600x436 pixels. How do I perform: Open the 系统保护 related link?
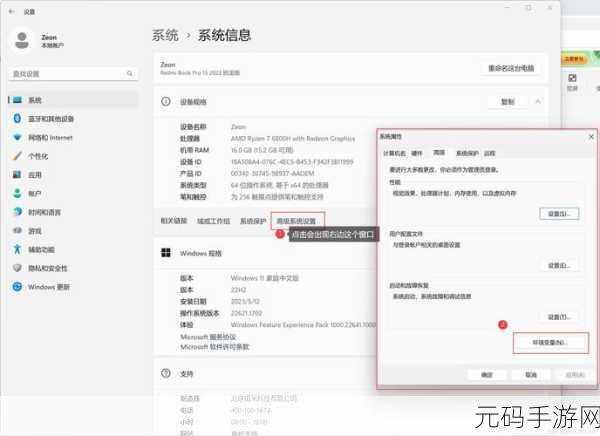(x=253, y=221)
